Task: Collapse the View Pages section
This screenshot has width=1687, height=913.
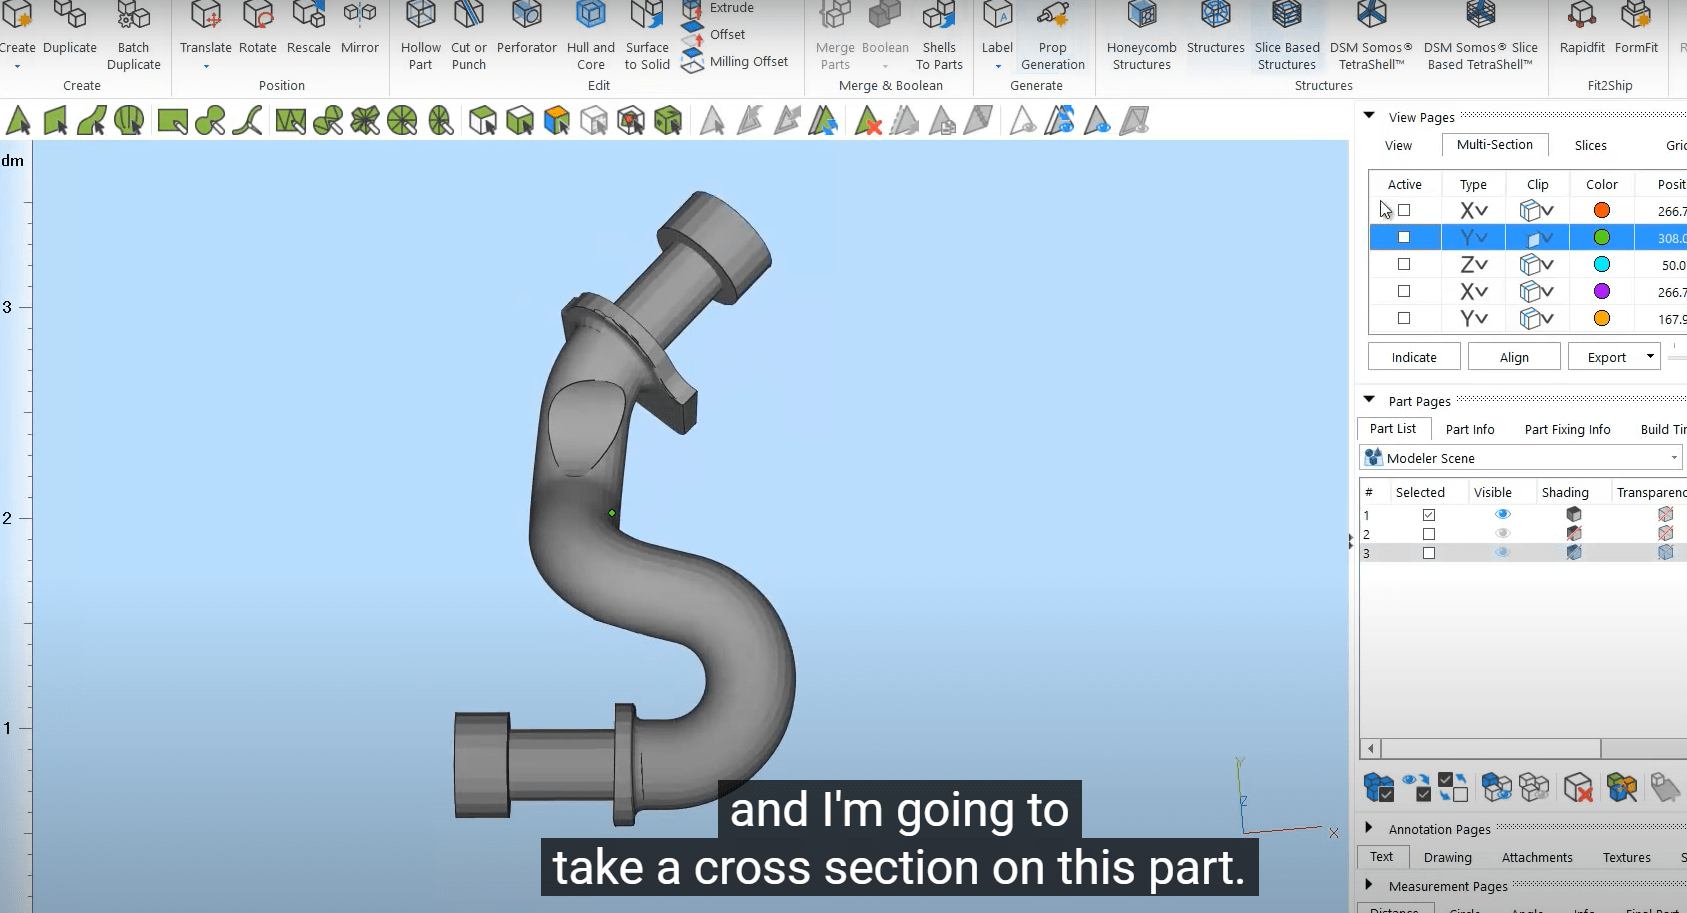Action: click(1369, 116)
